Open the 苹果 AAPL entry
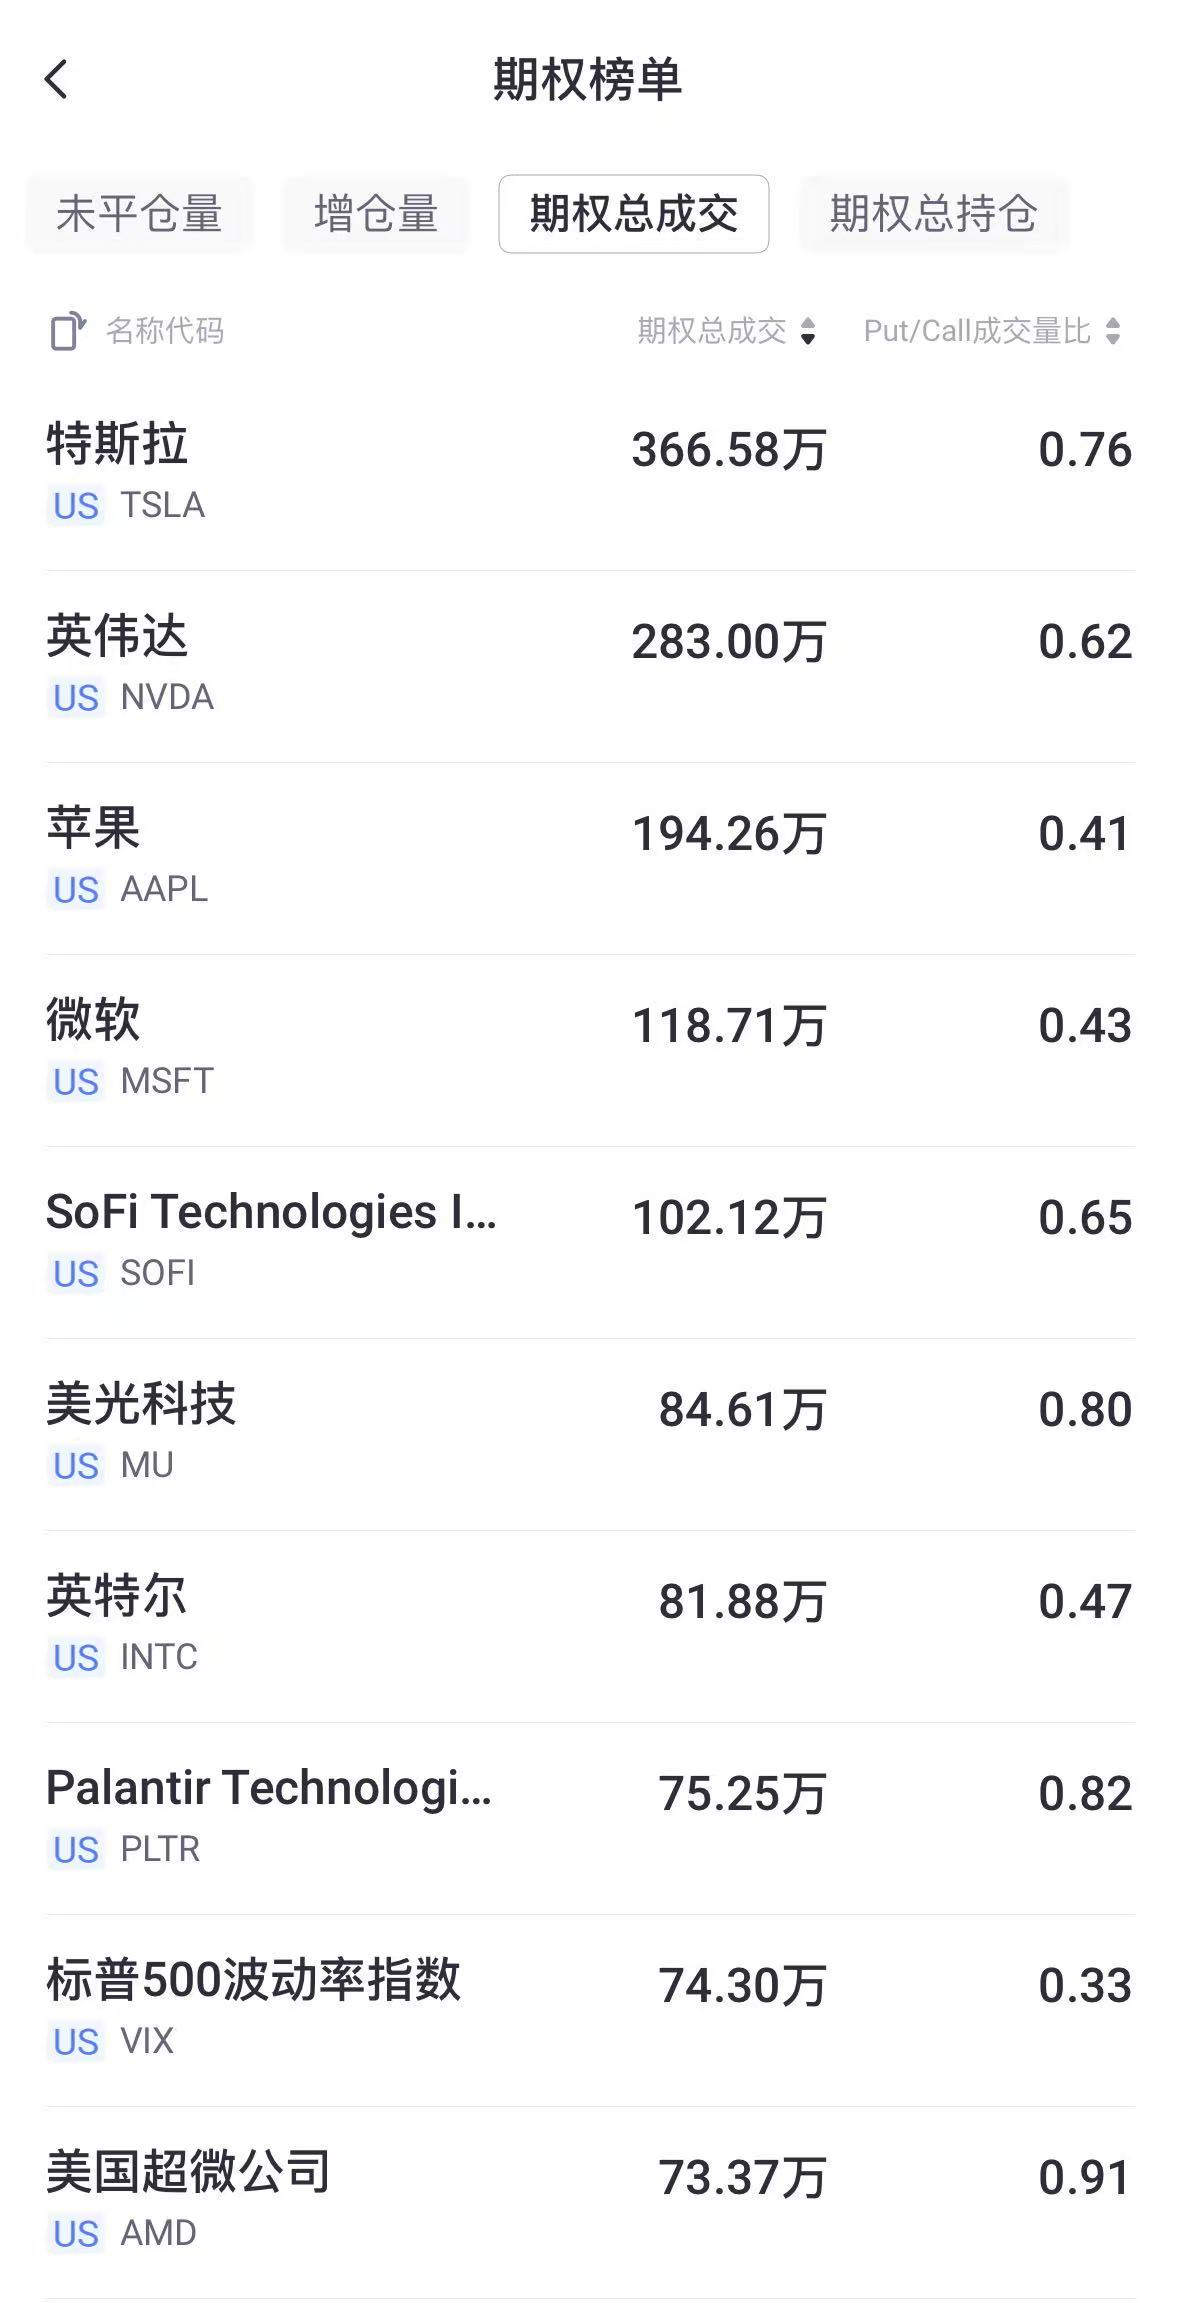The height and width of the screenshot is (2303, 1179). point(589,857)
